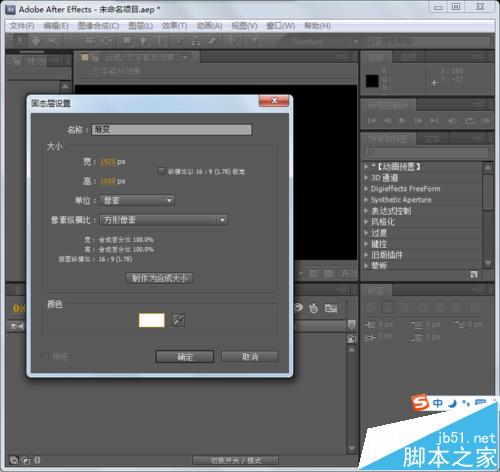Expand the 3D 通道 effects category
The width and height of the screenshot is (500, 472).
366,177
